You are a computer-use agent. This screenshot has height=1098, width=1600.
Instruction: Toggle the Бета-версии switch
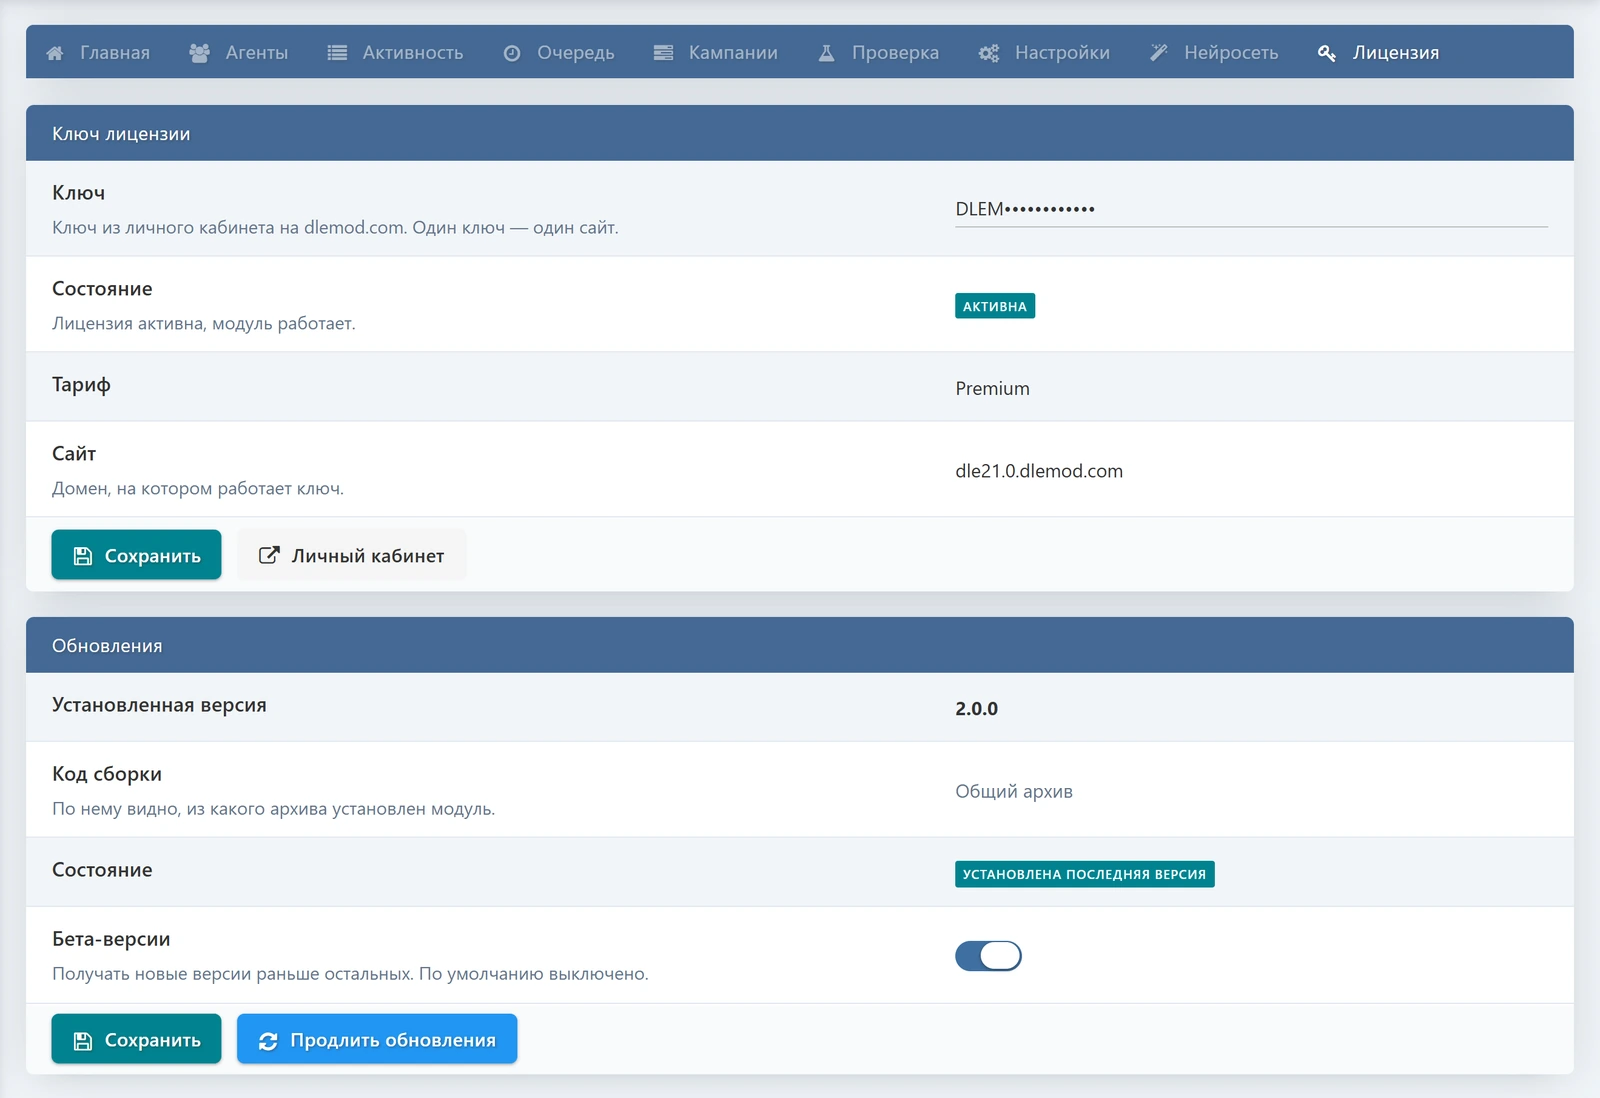point(988,956)
